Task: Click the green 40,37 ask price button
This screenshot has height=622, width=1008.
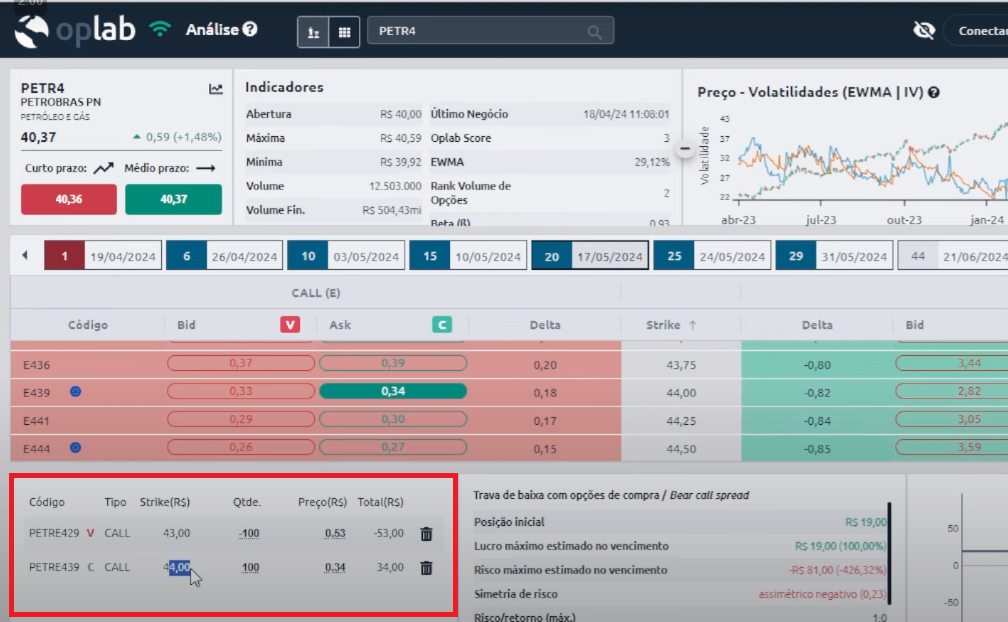Action: point(173,200)
